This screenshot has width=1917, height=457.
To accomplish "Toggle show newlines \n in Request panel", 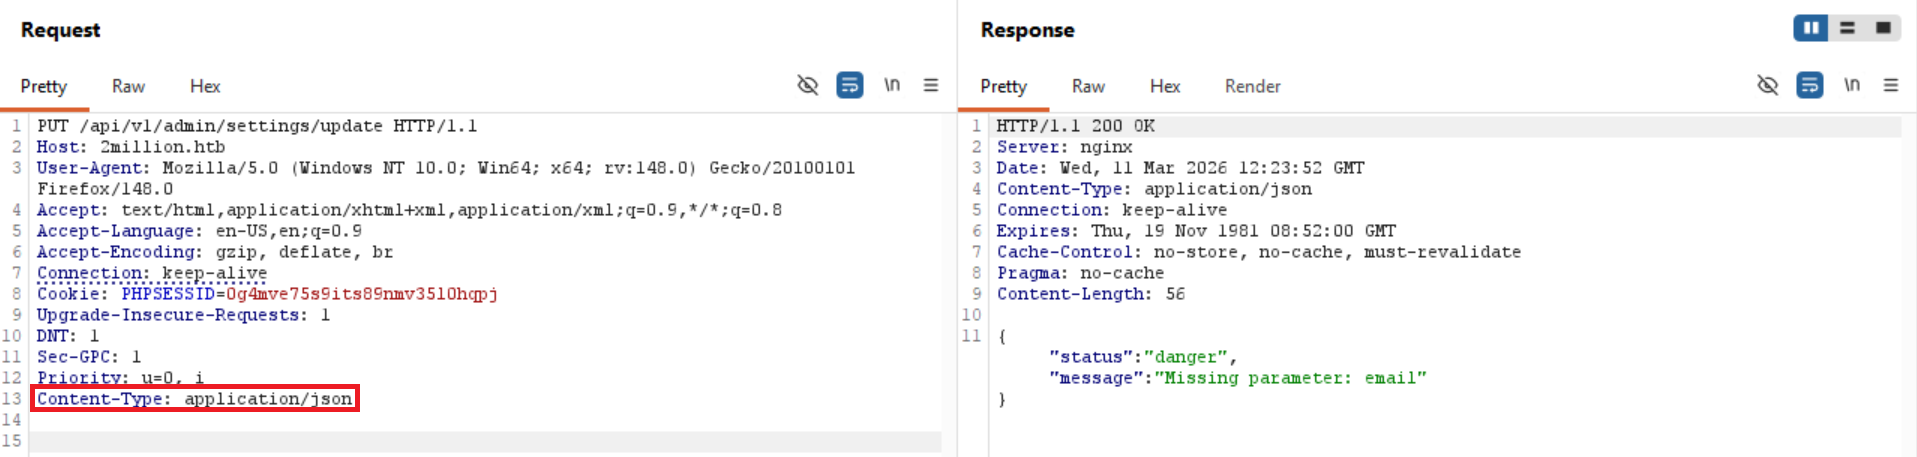I will coord(892,85).
